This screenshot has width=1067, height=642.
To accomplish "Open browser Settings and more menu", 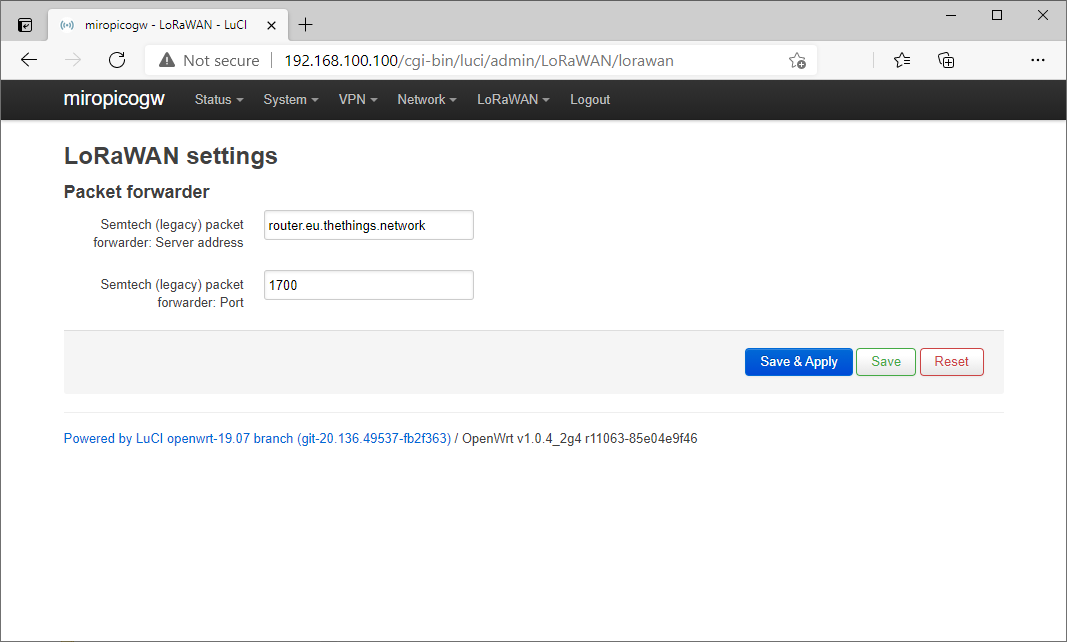I will (1038, 60).
